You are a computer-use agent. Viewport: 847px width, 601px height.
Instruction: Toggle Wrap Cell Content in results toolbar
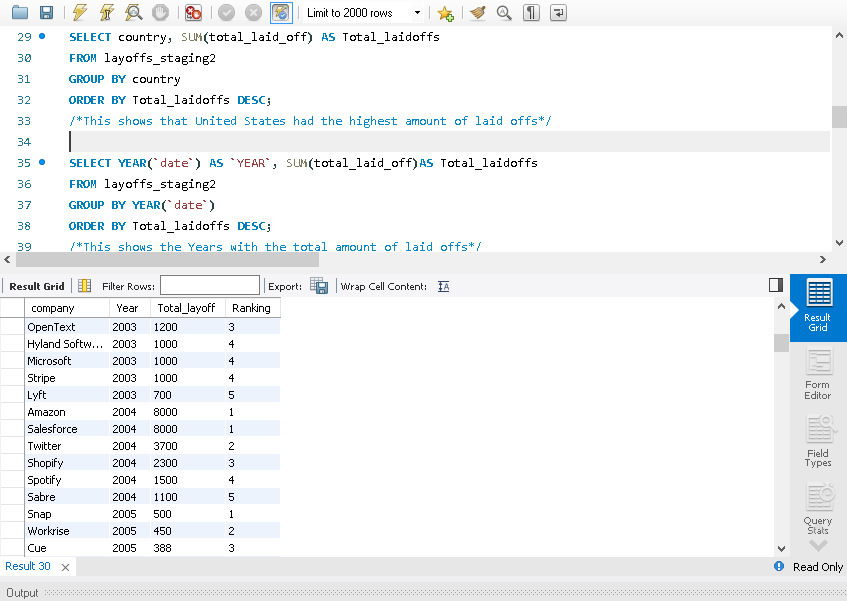point(443,286)
